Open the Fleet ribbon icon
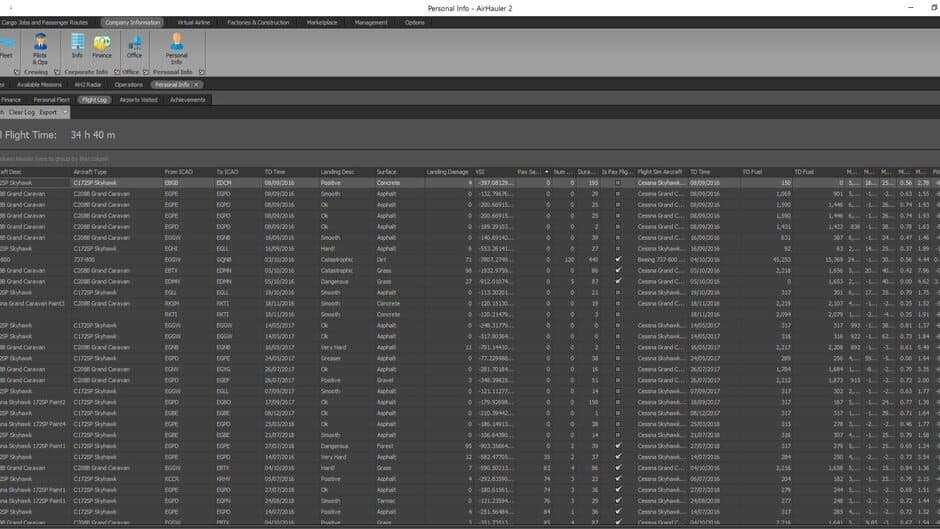Screen dimensions: 940x529 pos(7,46)
